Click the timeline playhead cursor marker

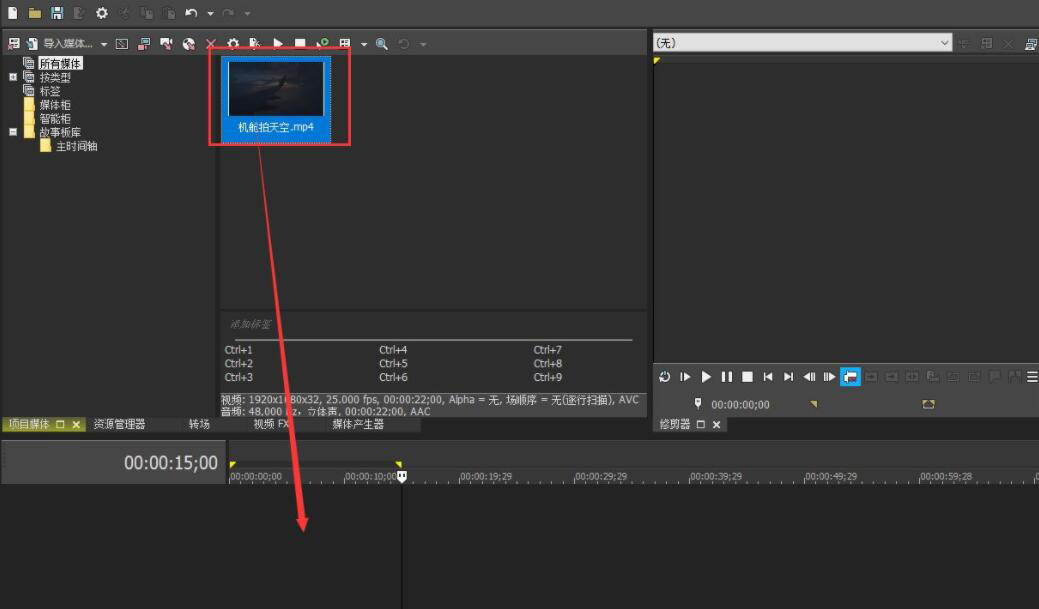[x=402, y=477]
